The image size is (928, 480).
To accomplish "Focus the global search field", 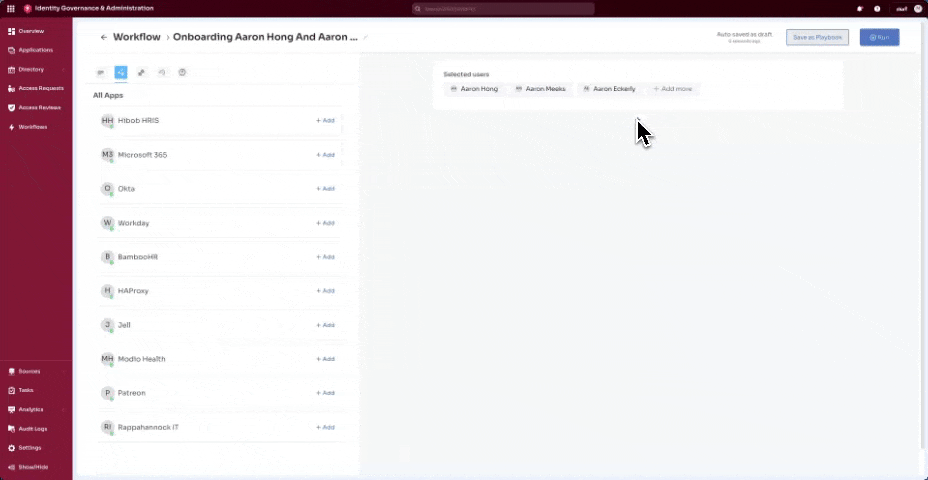I will (503, 9).
